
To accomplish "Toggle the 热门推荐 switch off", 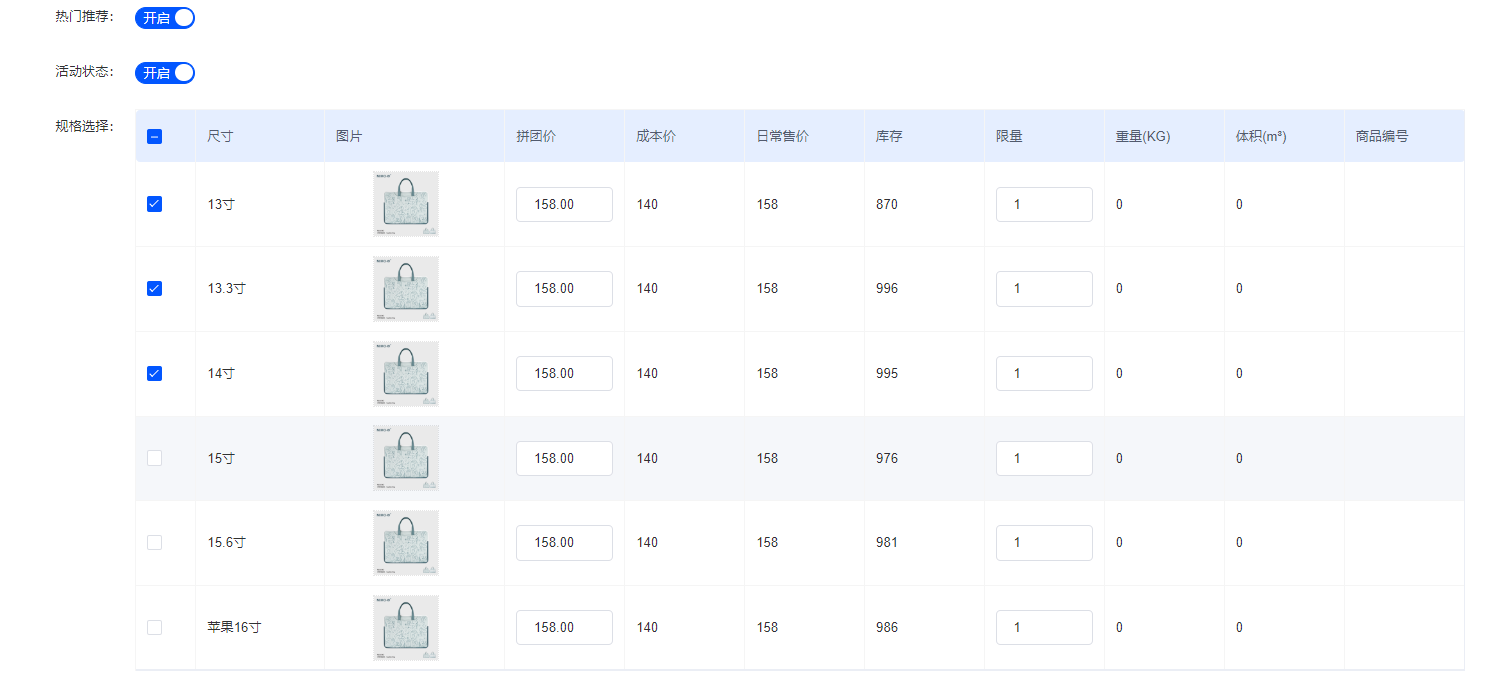I will (165, 17).
